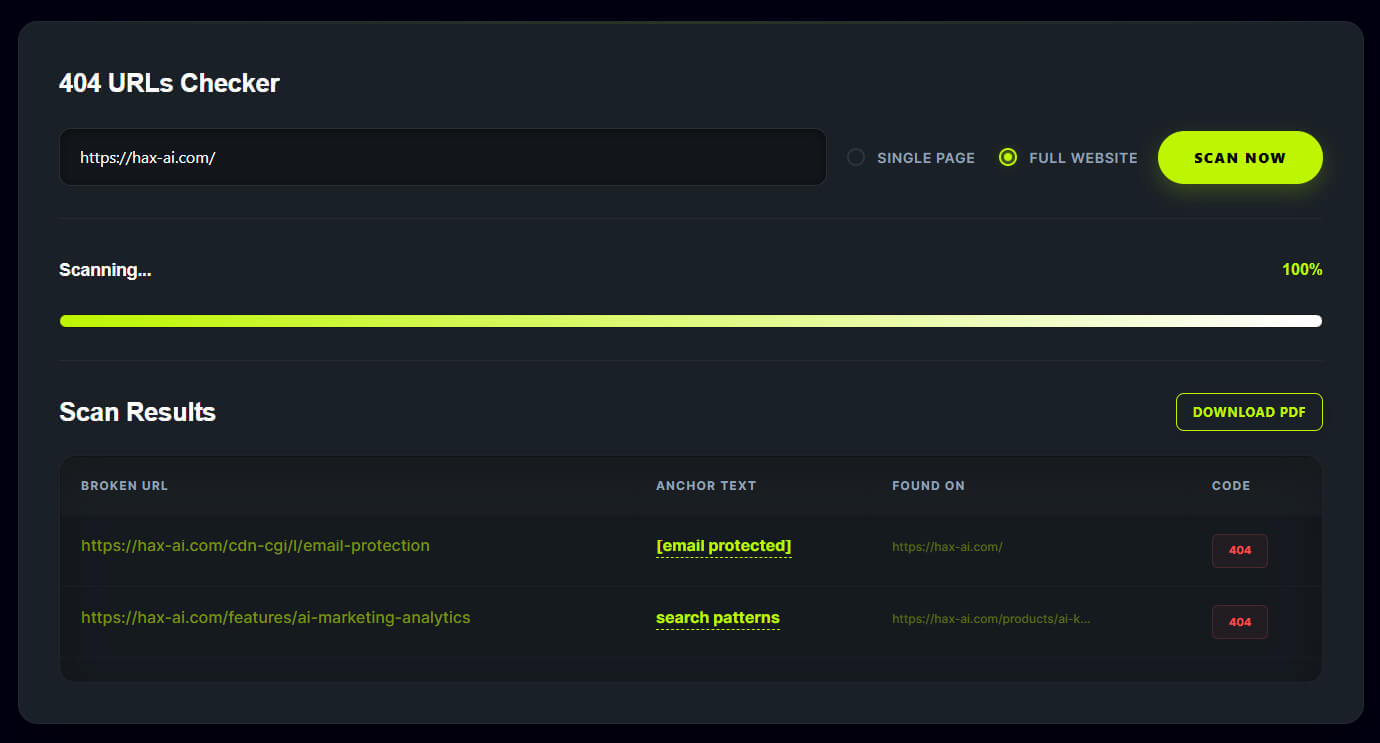Open the broken ai-marketing-analytics URL link
The height and width of the screenshot is (743, 1380).
tap(275, 618)
